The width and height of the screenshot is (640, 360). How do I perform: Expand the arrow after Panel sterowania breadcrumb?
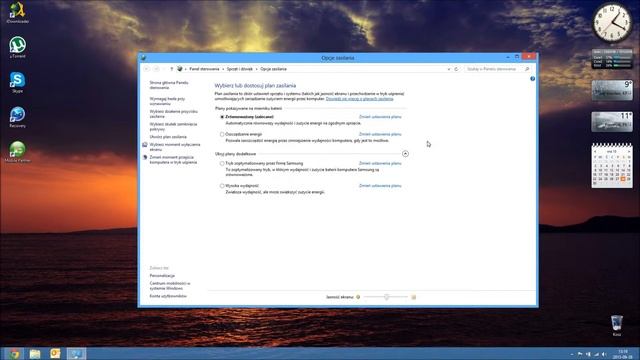pyautogui.click(x=223, y=69)
